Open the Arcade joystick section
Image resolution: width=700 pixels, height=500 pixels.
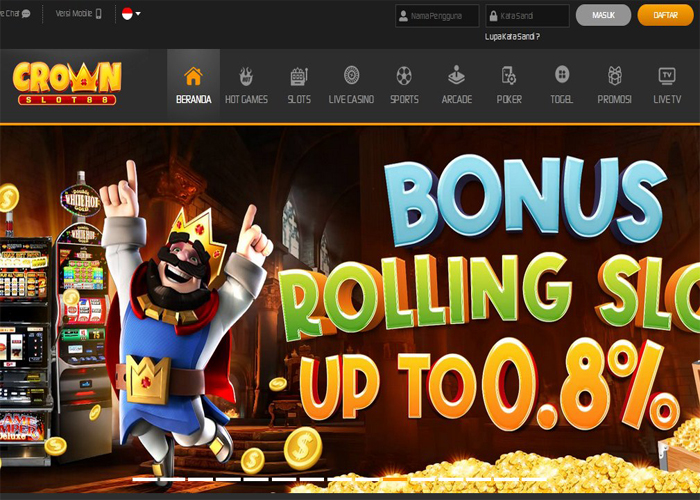pyautogui.click(x=457, y=85)
